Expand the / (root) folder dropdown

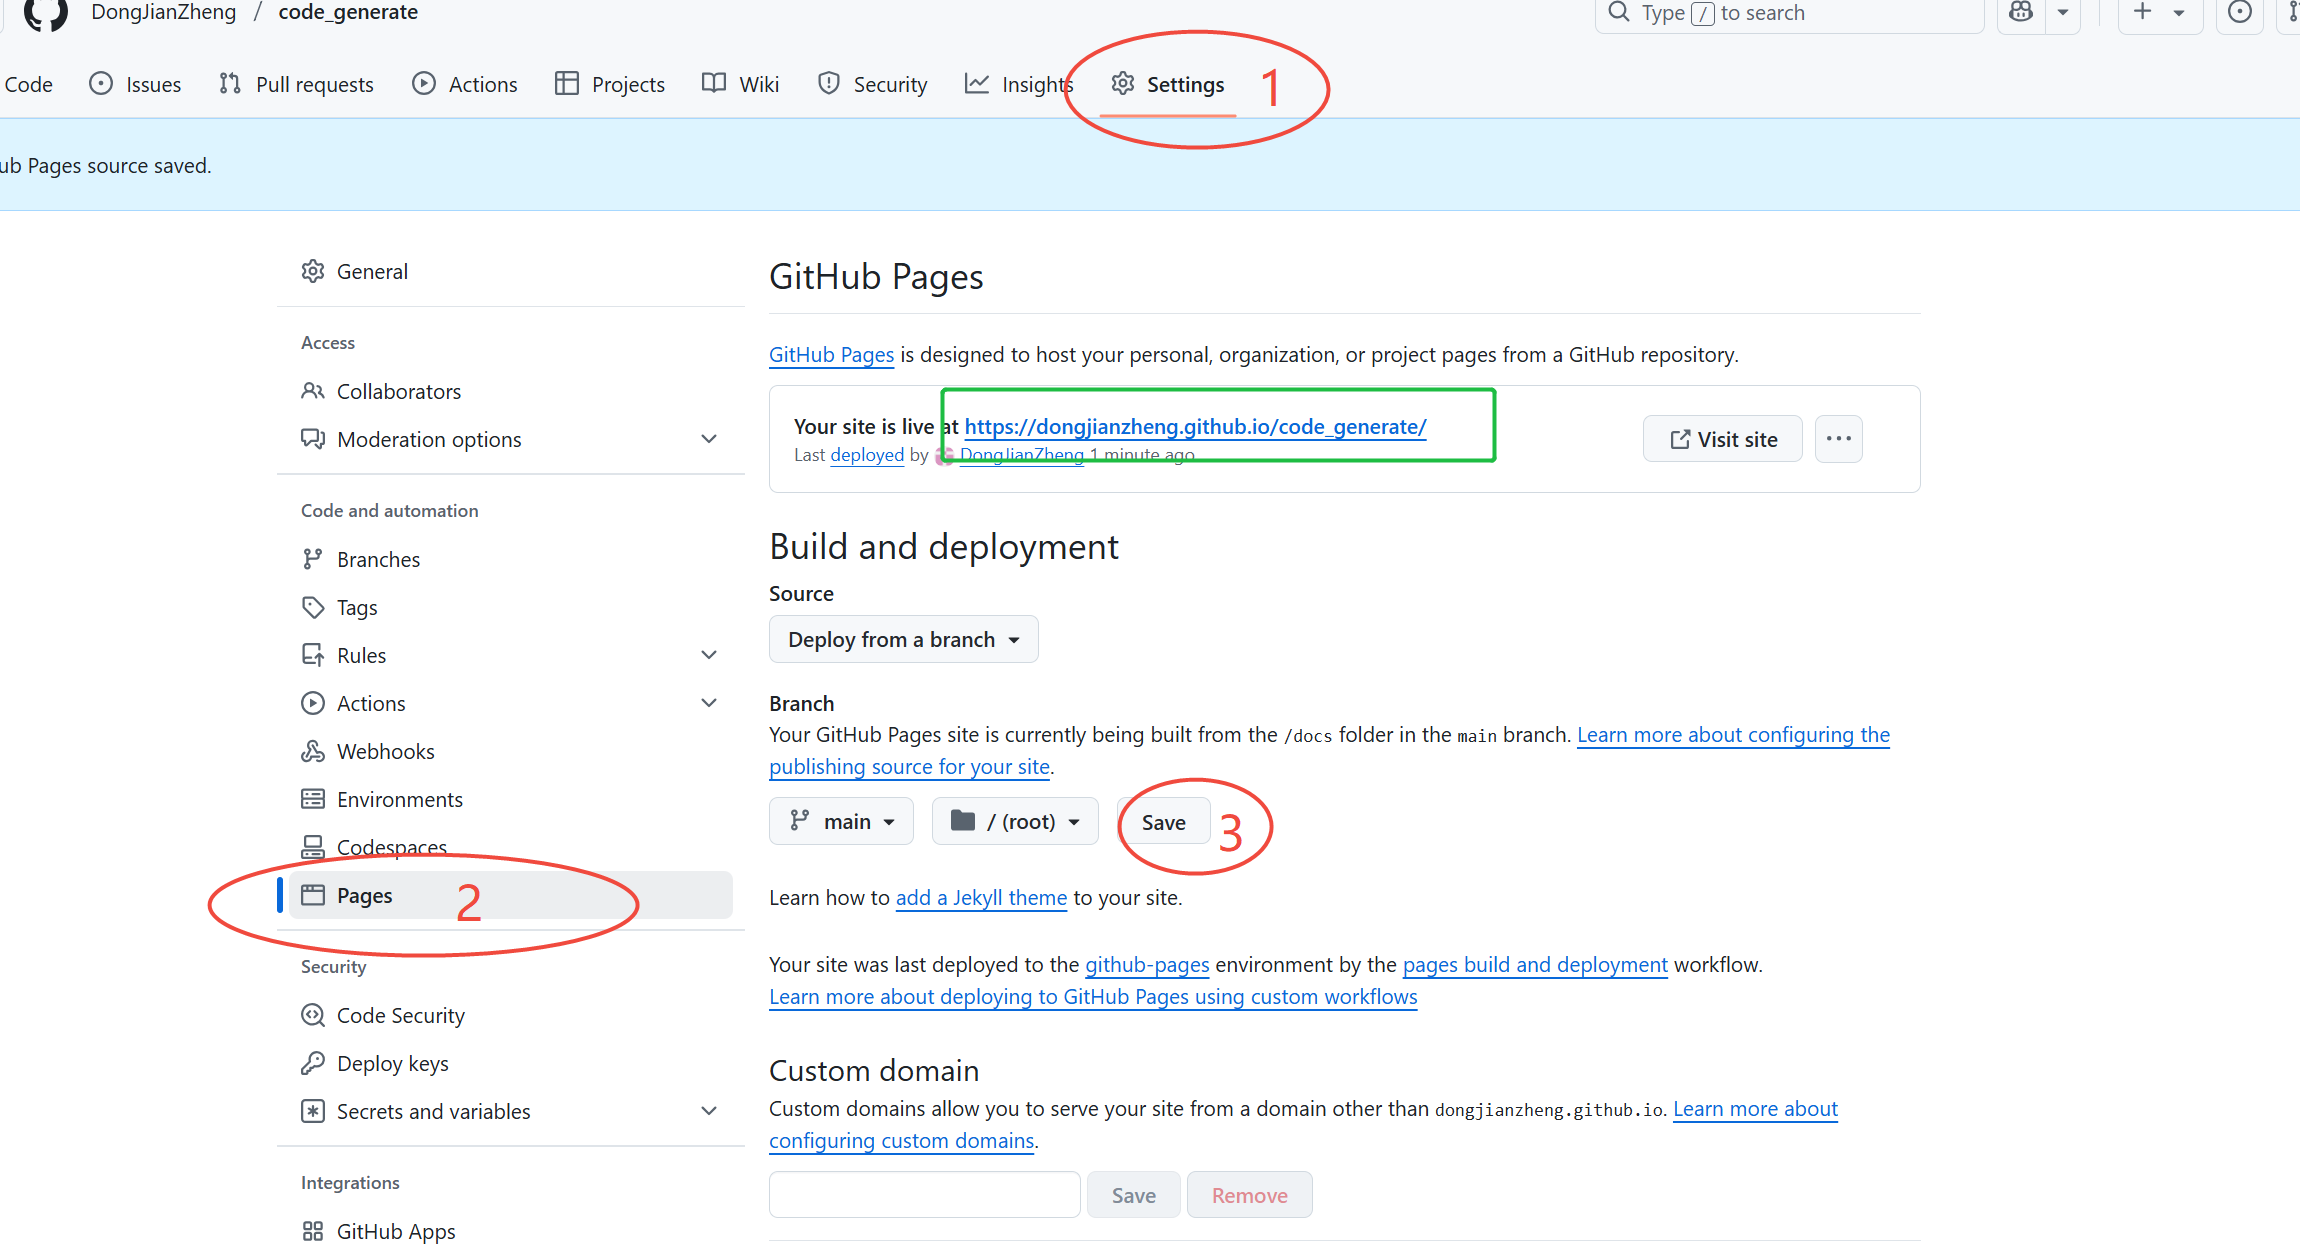[x=1014, y=820]
